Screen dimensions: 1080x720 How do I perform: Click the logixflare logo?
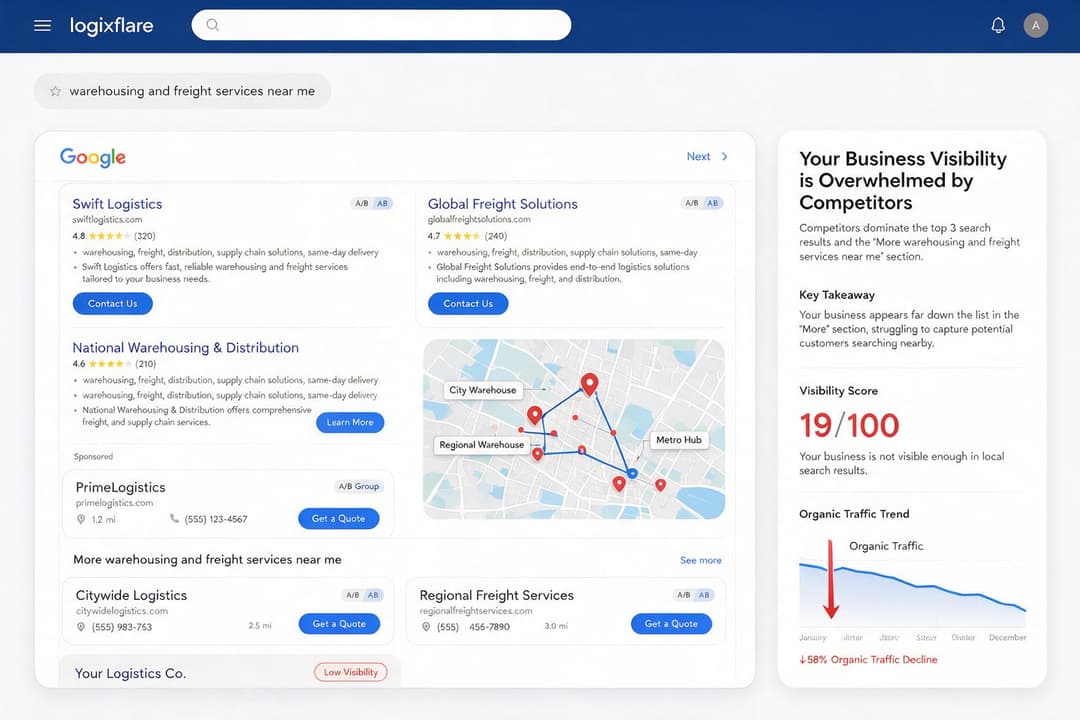(112, 25)
